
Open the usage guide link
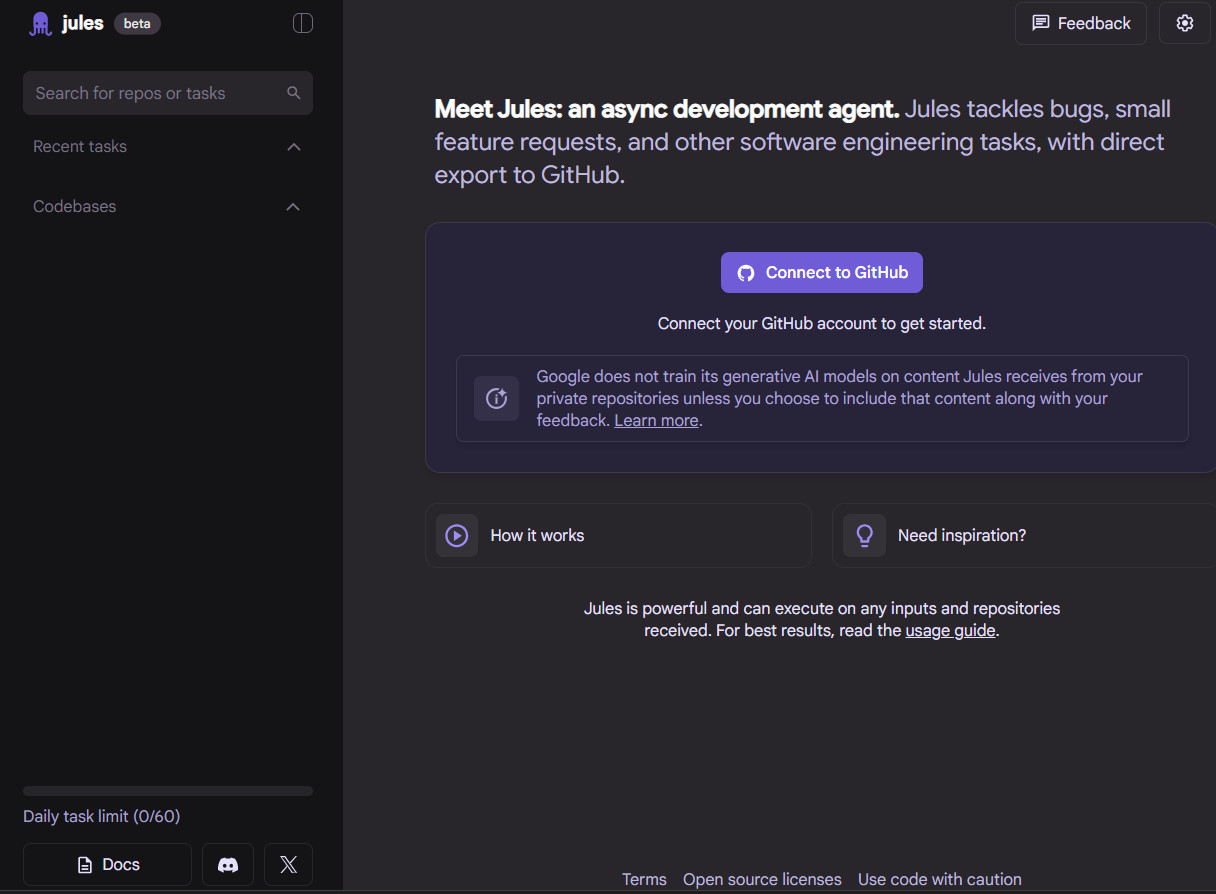pos(950,631)
